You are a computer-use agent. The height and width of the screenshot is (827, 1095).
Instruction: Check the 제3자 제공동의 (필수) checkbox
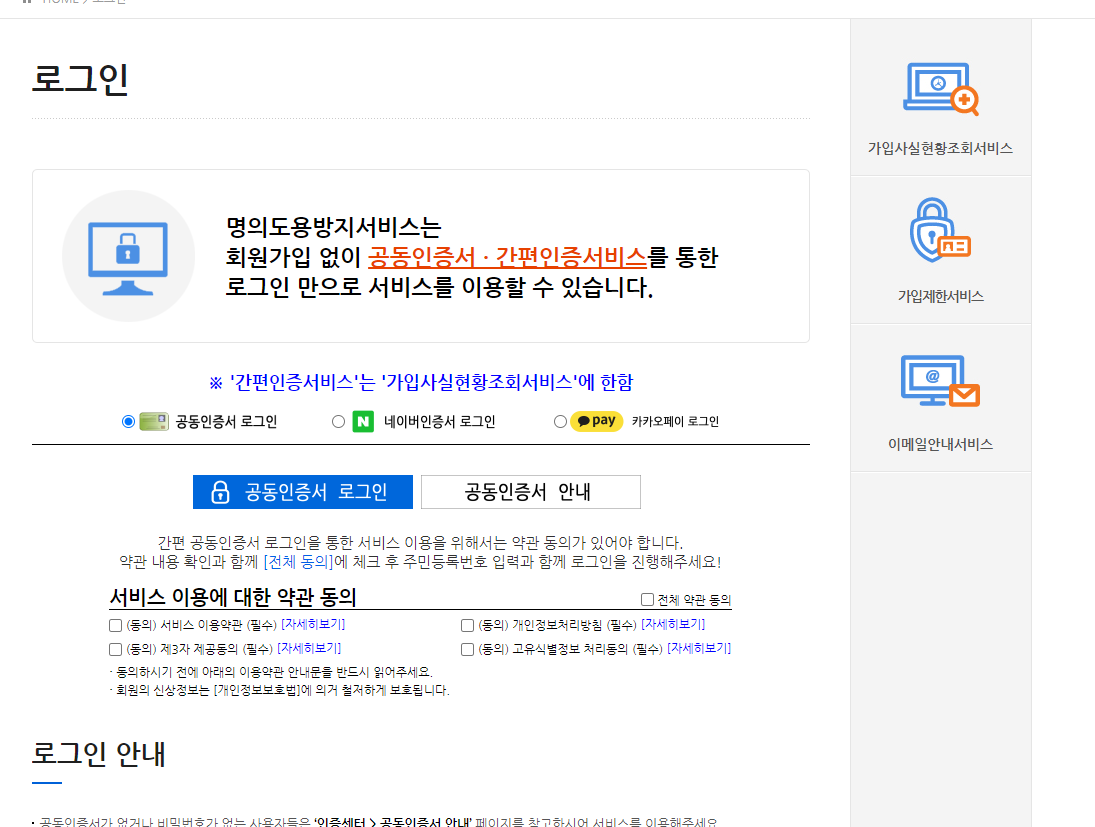pyautogui.click(x=116, y=649)
